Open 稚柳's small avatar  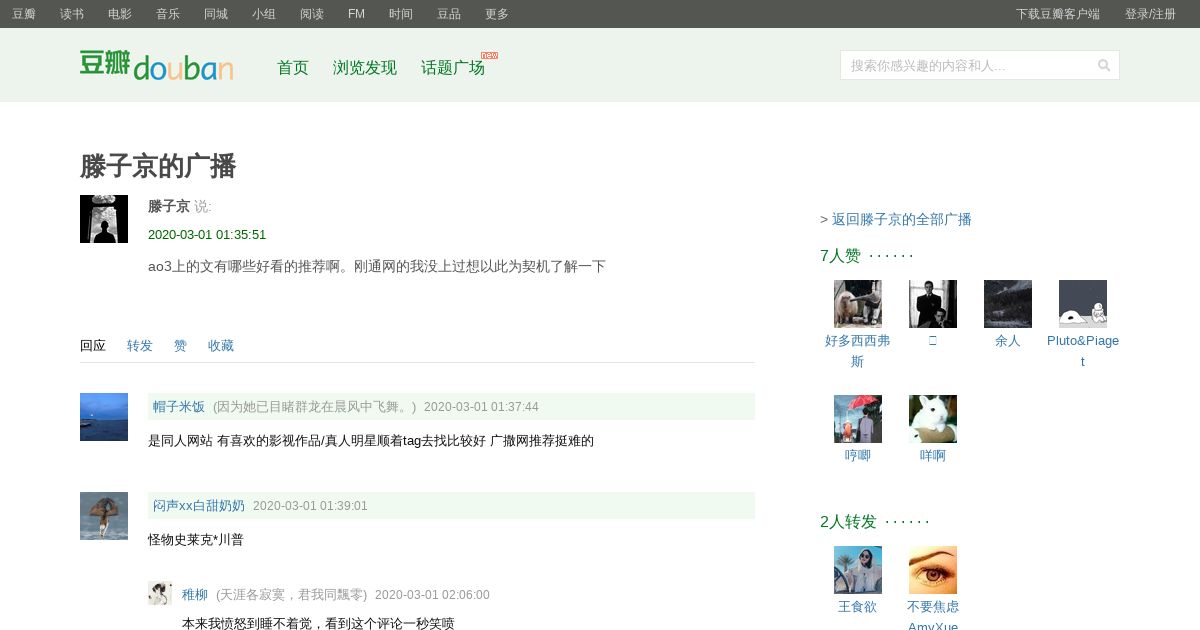tap(160, 593)
